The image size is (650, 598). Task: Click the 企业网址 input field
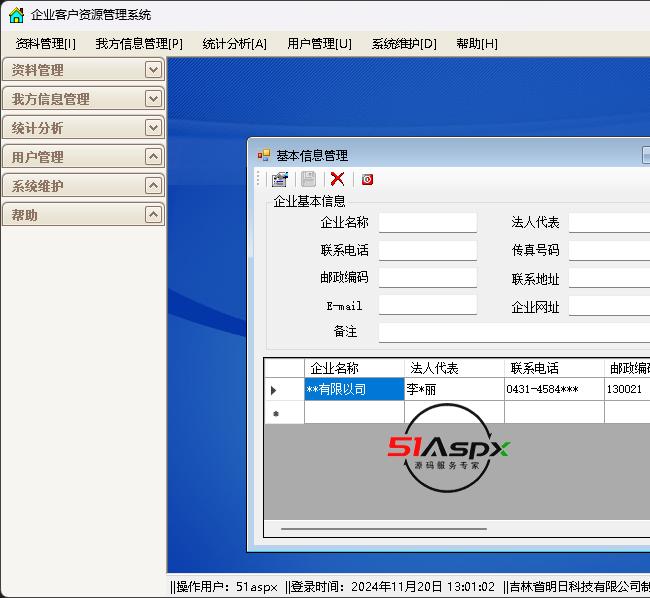(x=609, y=306)
